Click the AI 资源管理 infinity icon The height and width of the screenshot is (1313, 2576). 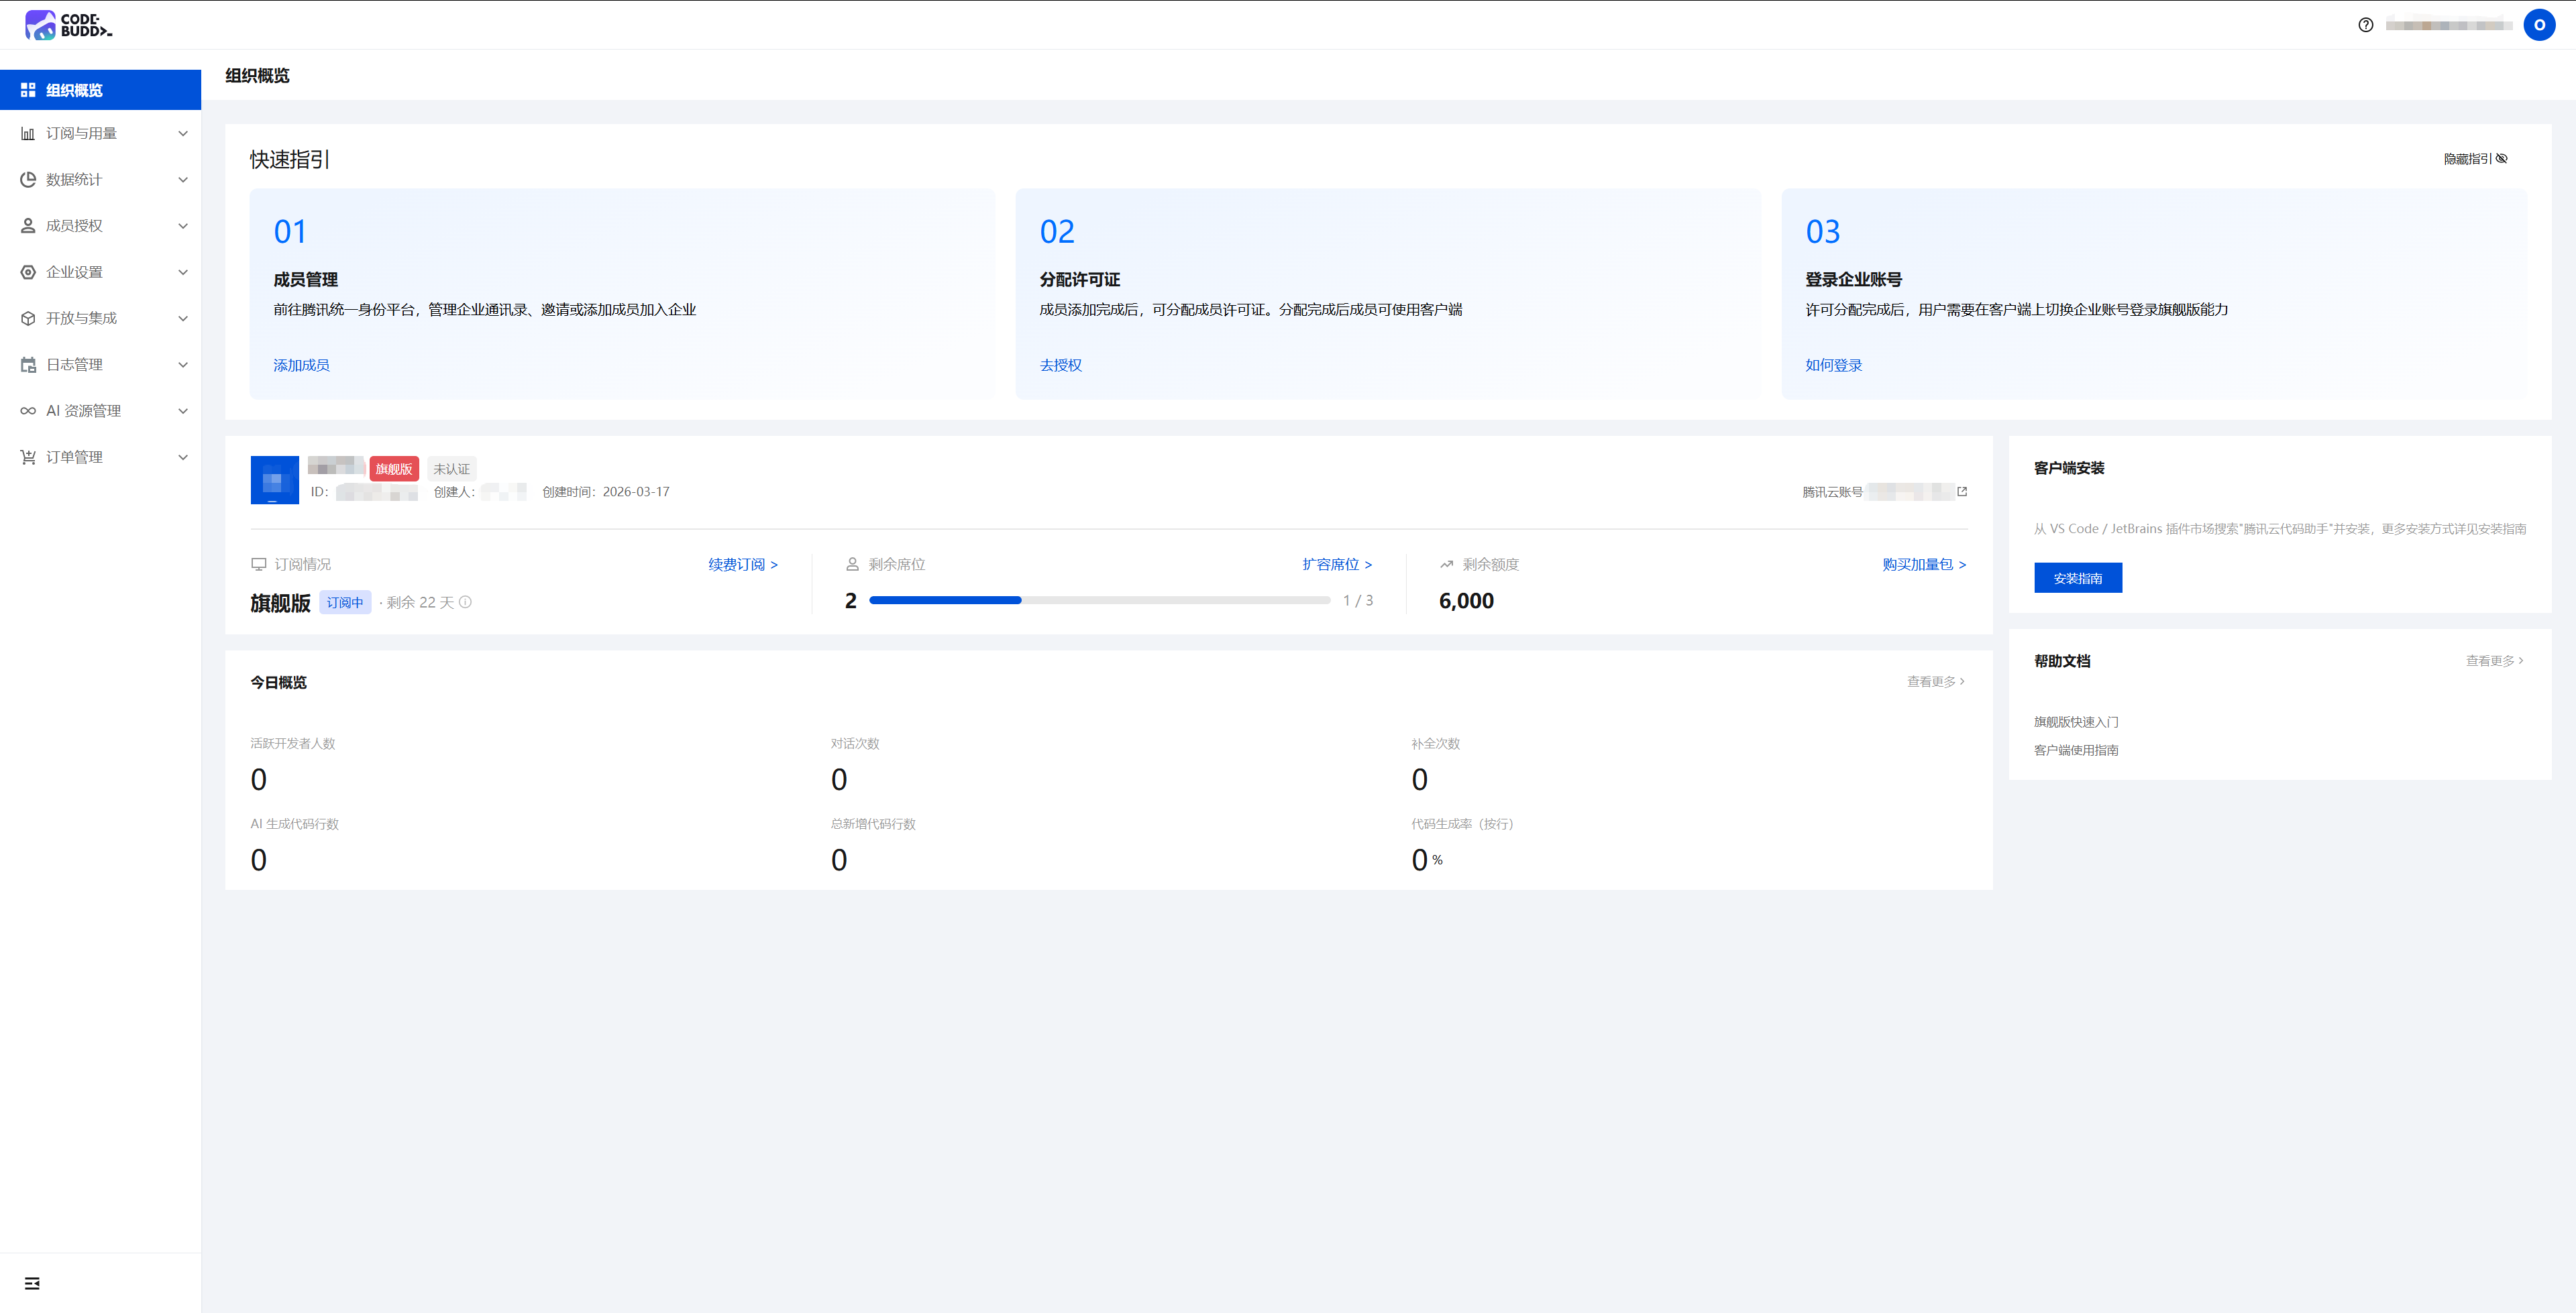pyautogui.click(x=28, y=411)
